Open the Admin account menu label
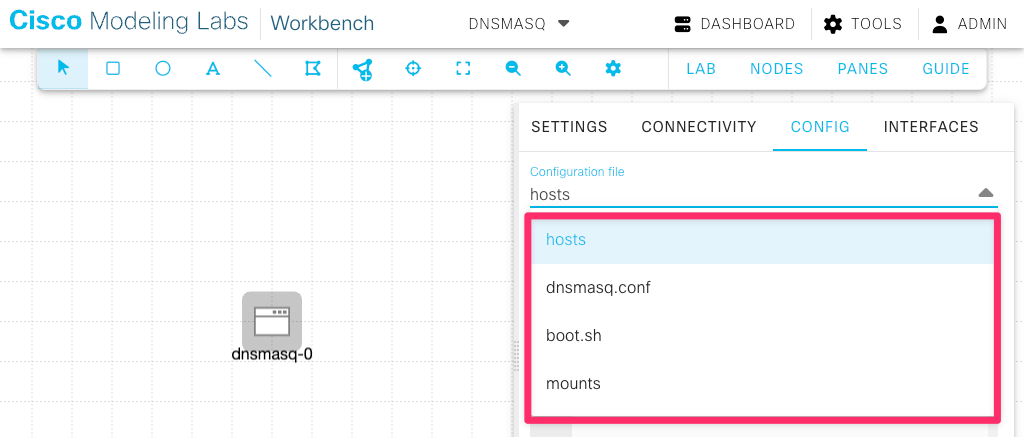 pos(982,24)
